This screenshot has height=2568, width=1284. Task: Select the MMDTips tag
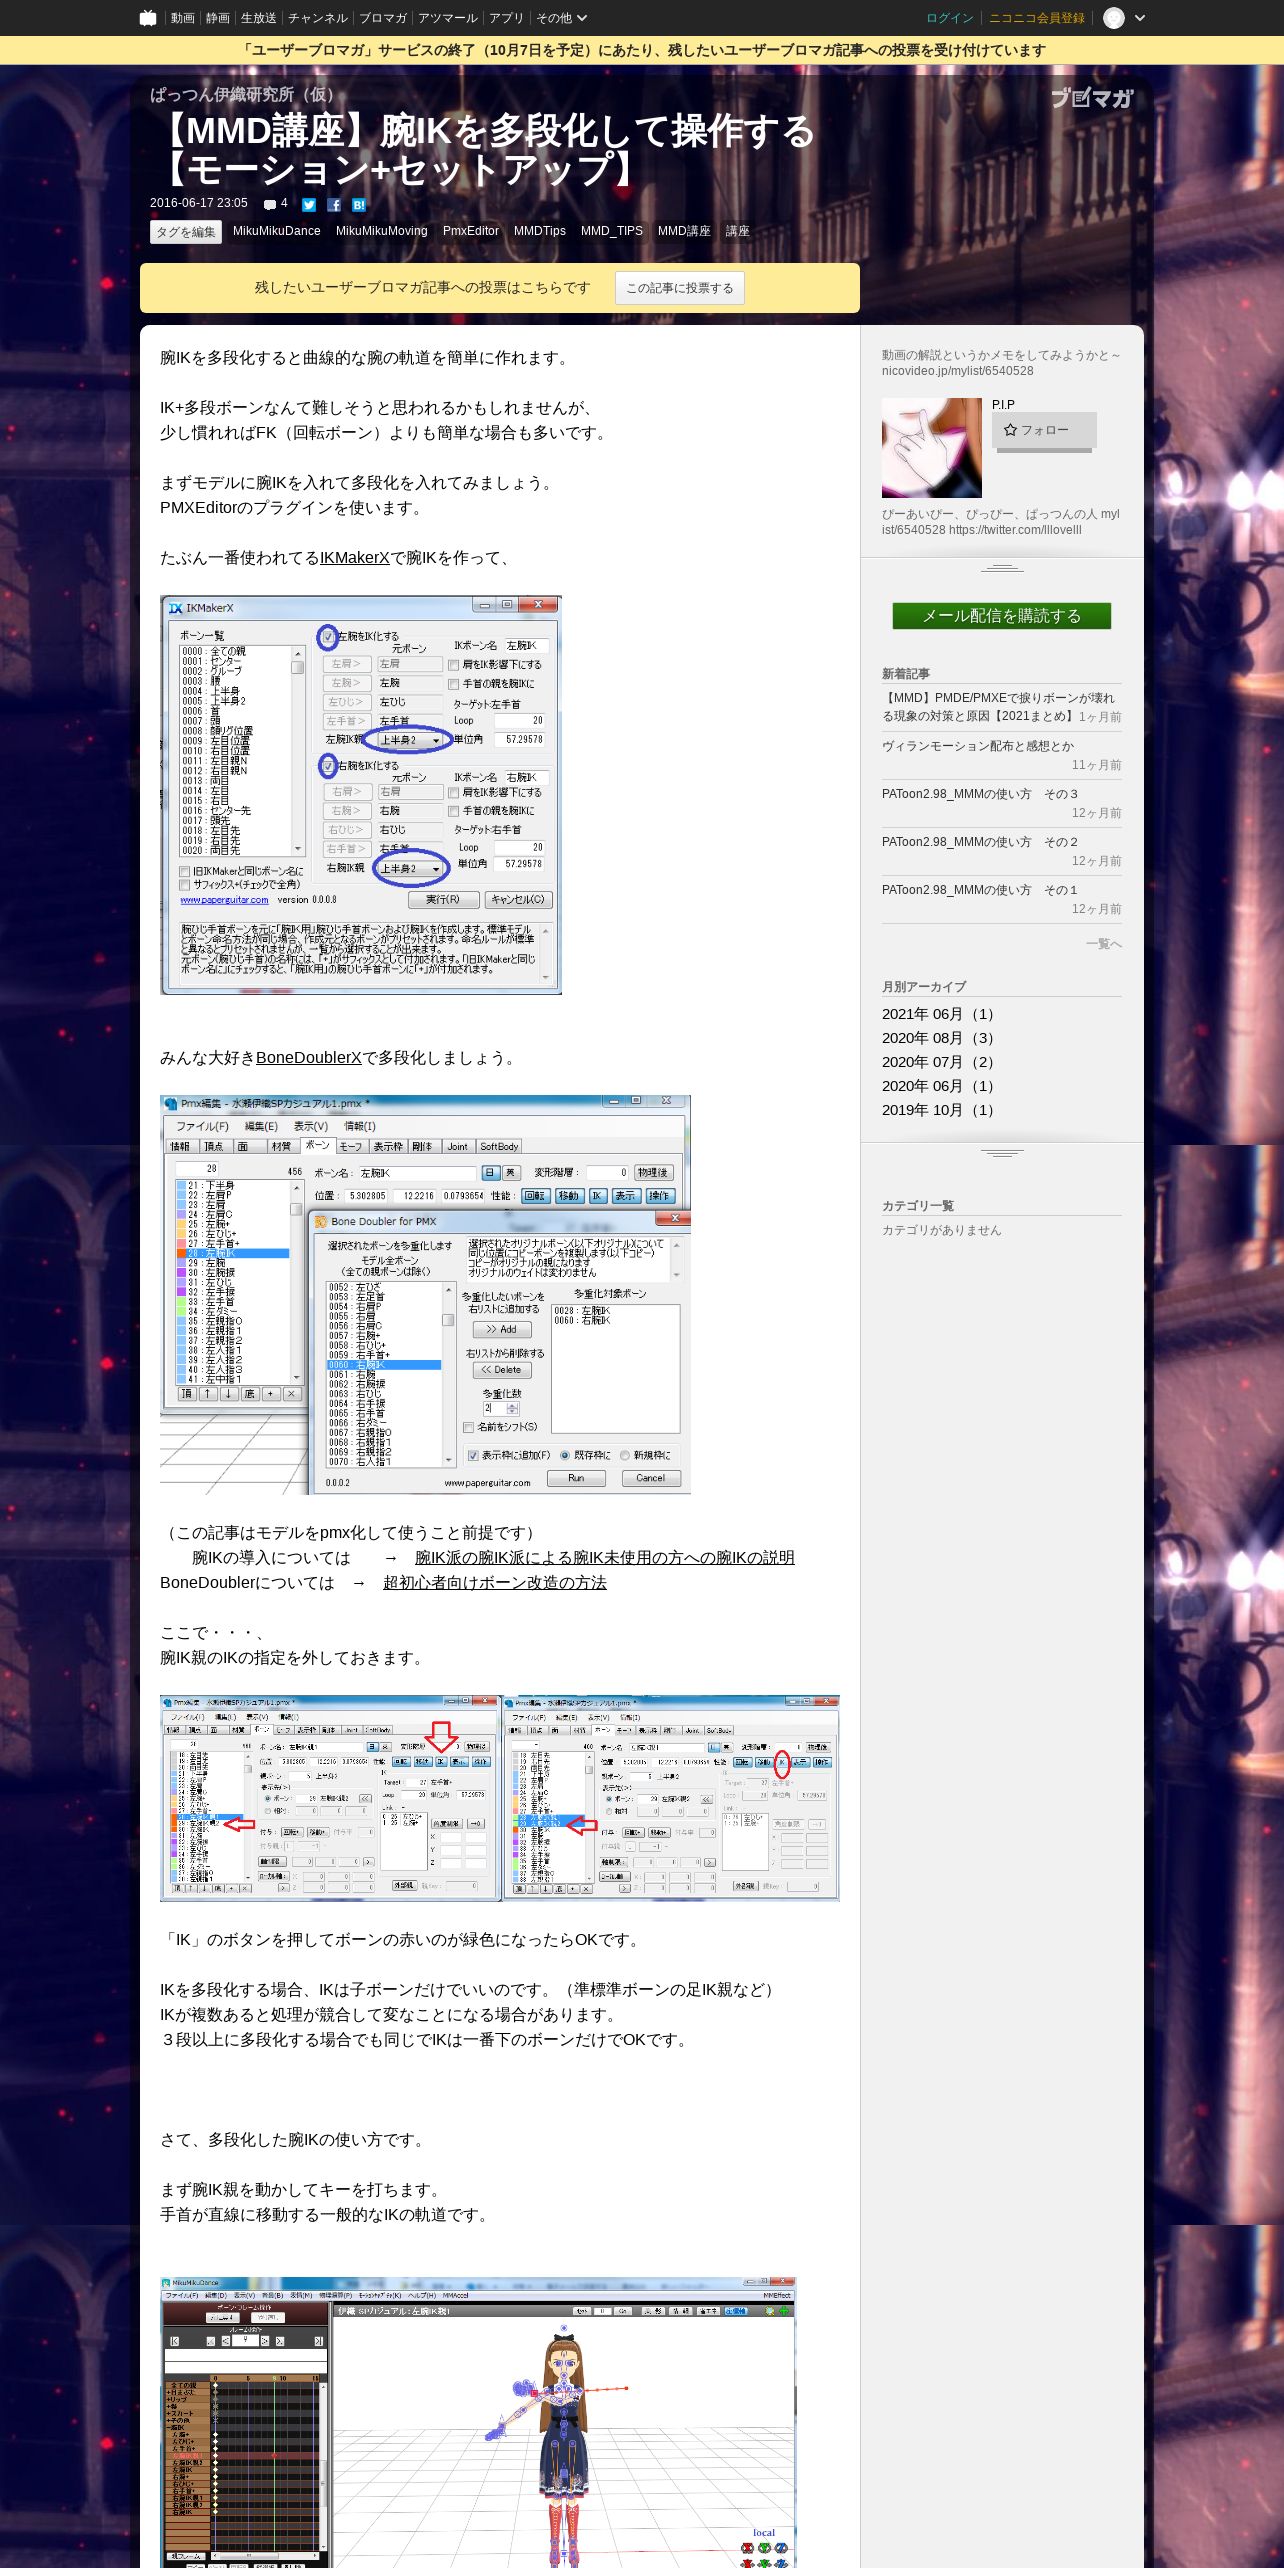[x=540, y=231]
